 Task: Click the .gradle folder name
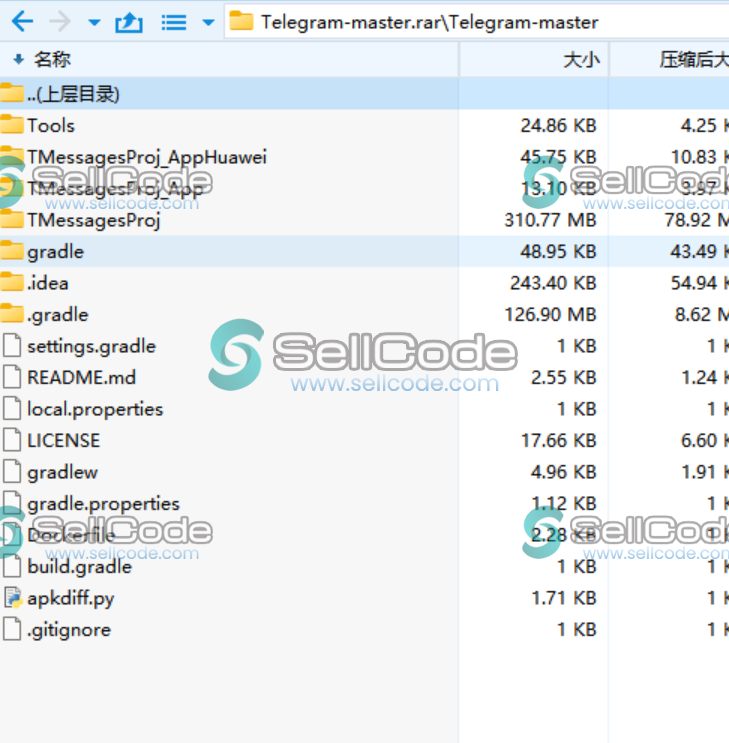(x=57, y=315)
